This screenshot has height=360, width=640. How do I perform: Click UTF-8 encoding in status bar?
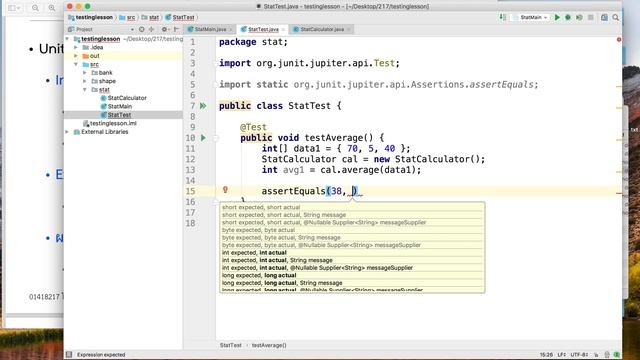(579, 355)
